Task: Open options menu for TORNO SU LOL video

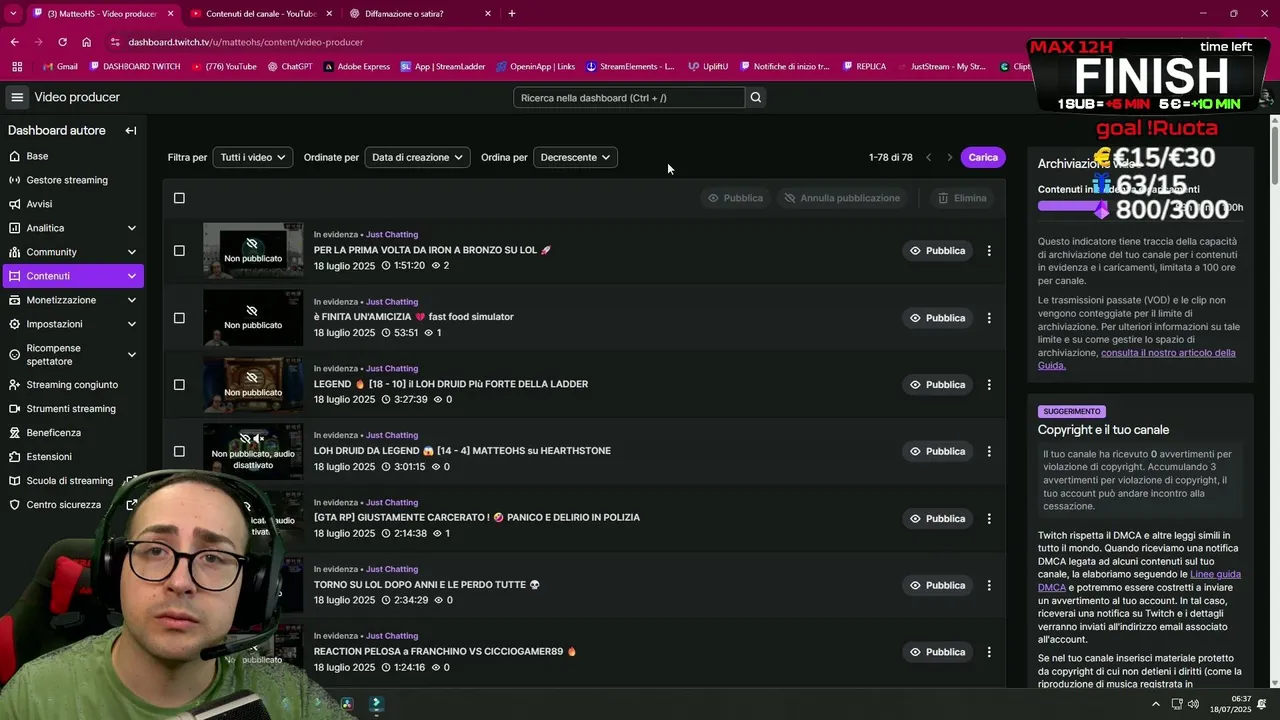Action: [989, 586]
